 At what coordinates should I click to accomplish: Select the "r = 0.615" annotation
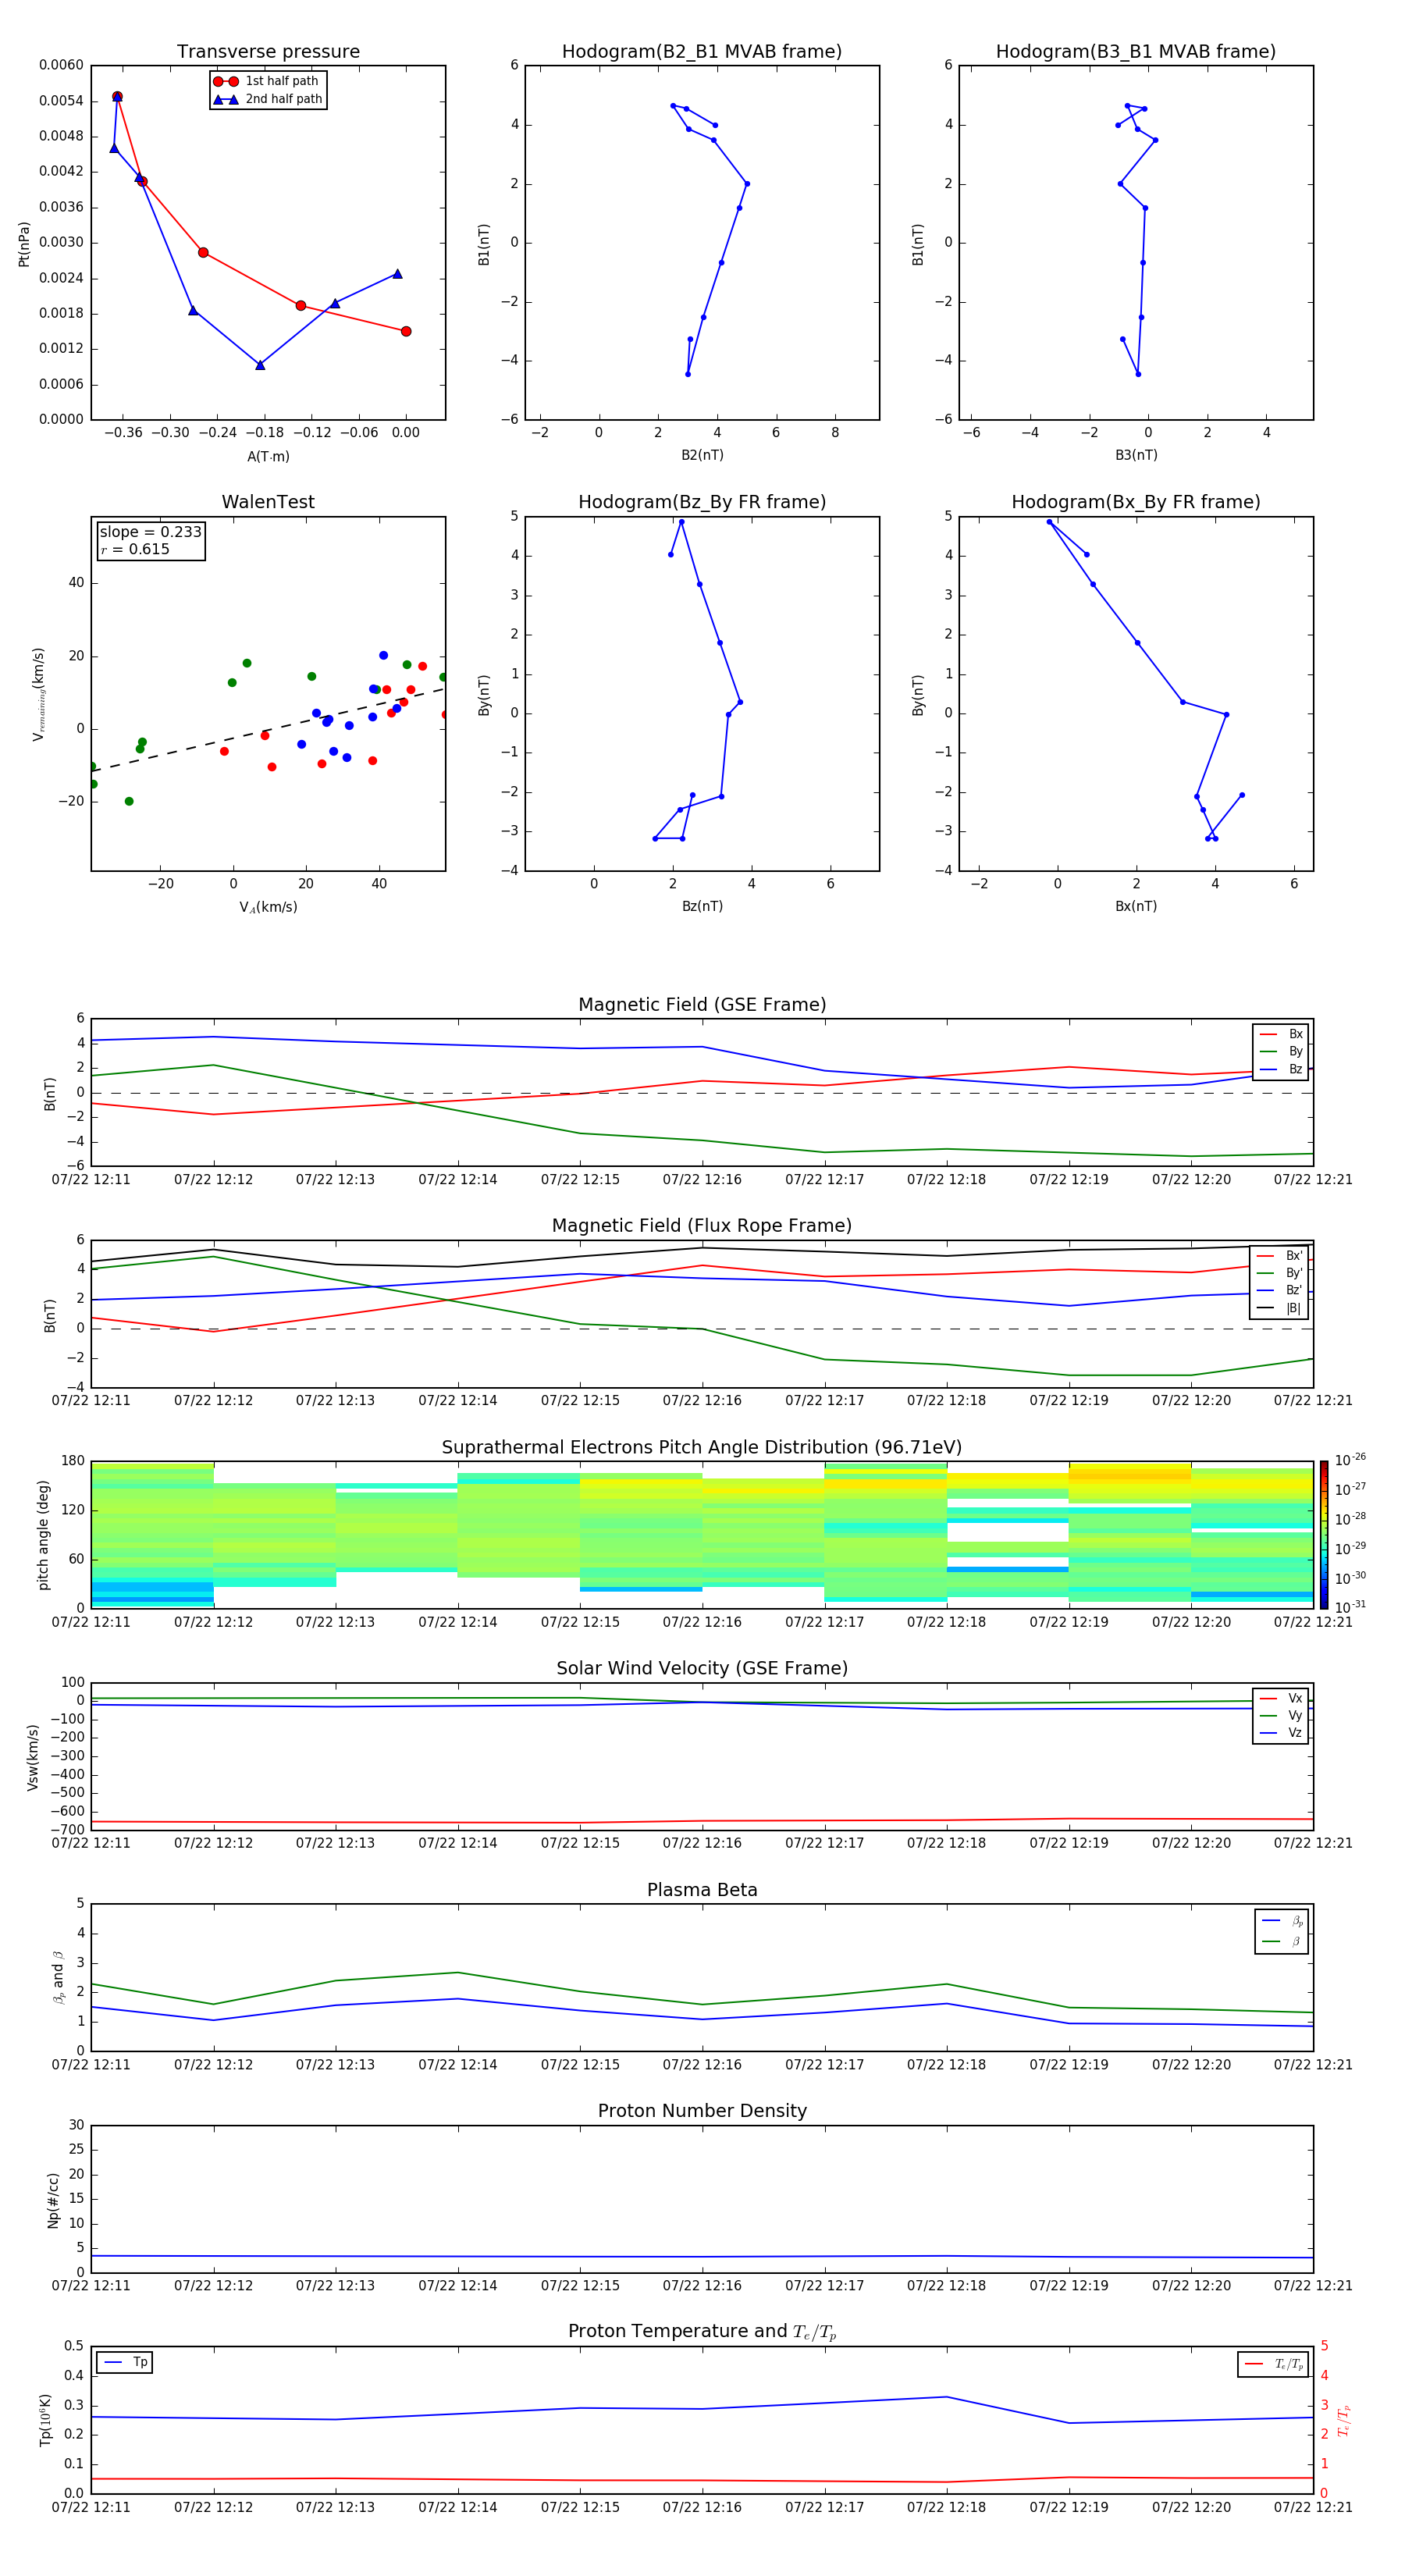[135, 549]
